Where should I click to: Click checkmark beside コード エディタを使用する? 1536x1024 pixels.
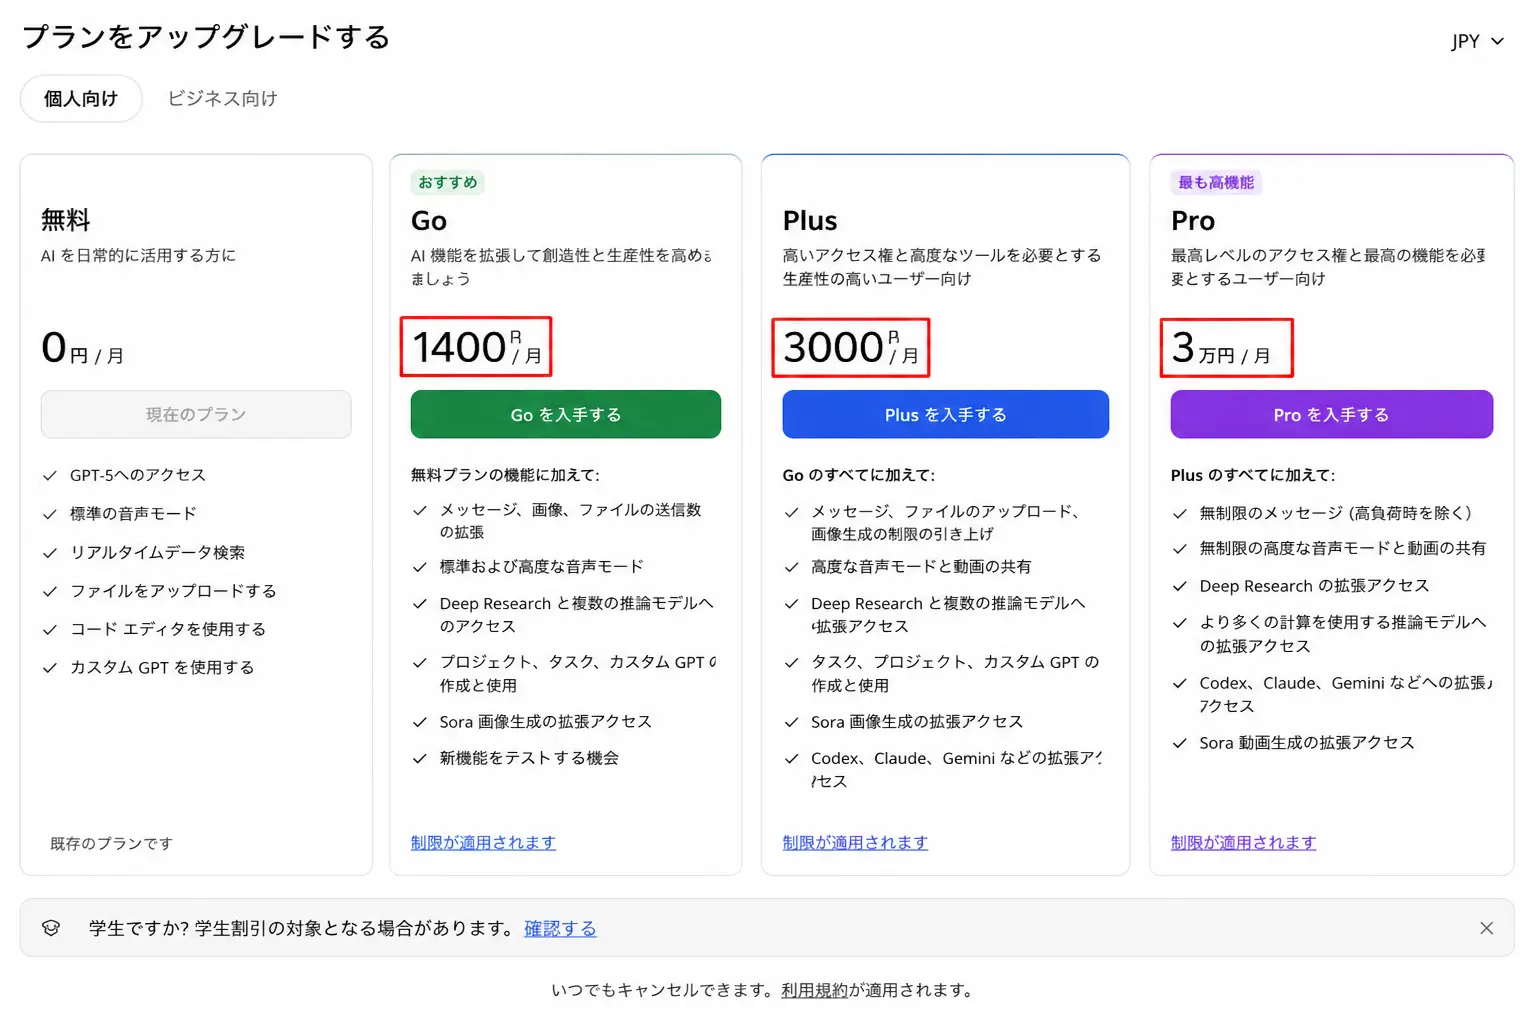[x=49, y=630]
